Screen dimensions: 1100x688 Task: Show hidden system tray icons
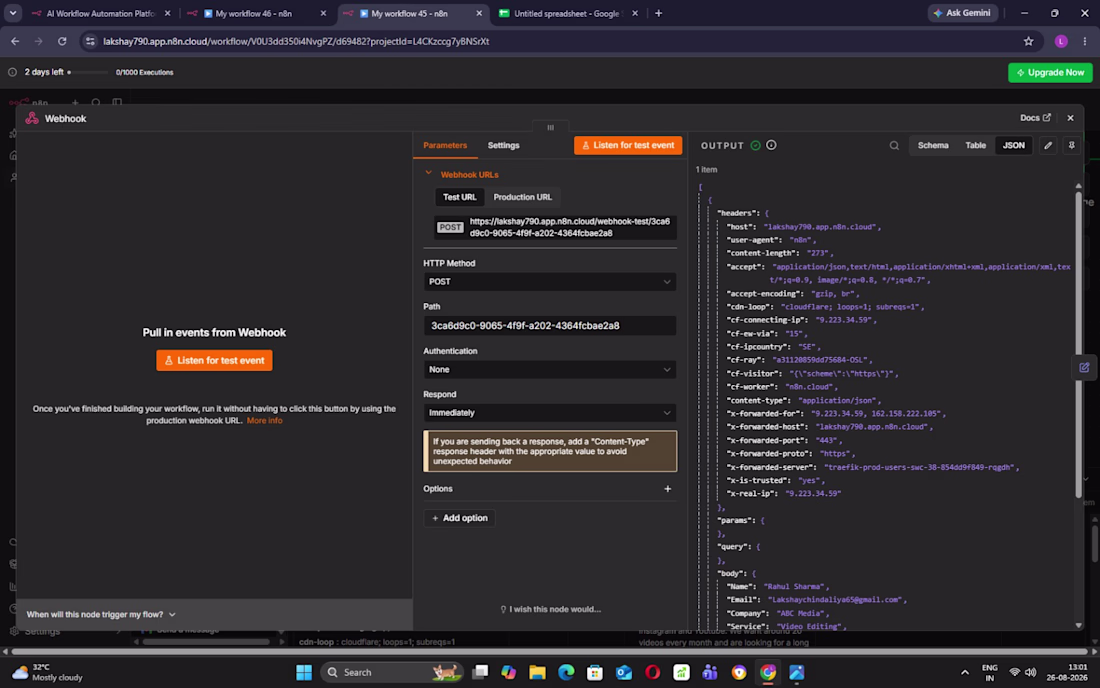(x=965, y=673)
